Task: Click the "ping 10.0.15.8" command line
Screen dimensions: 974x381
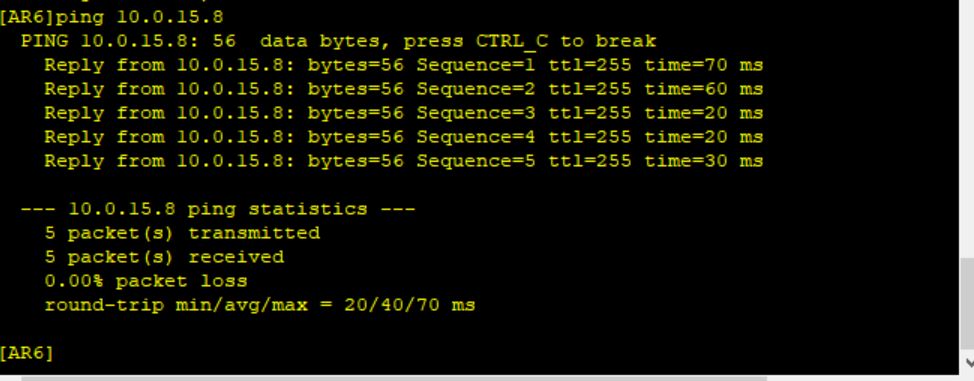Action: (x=112, y=17)
